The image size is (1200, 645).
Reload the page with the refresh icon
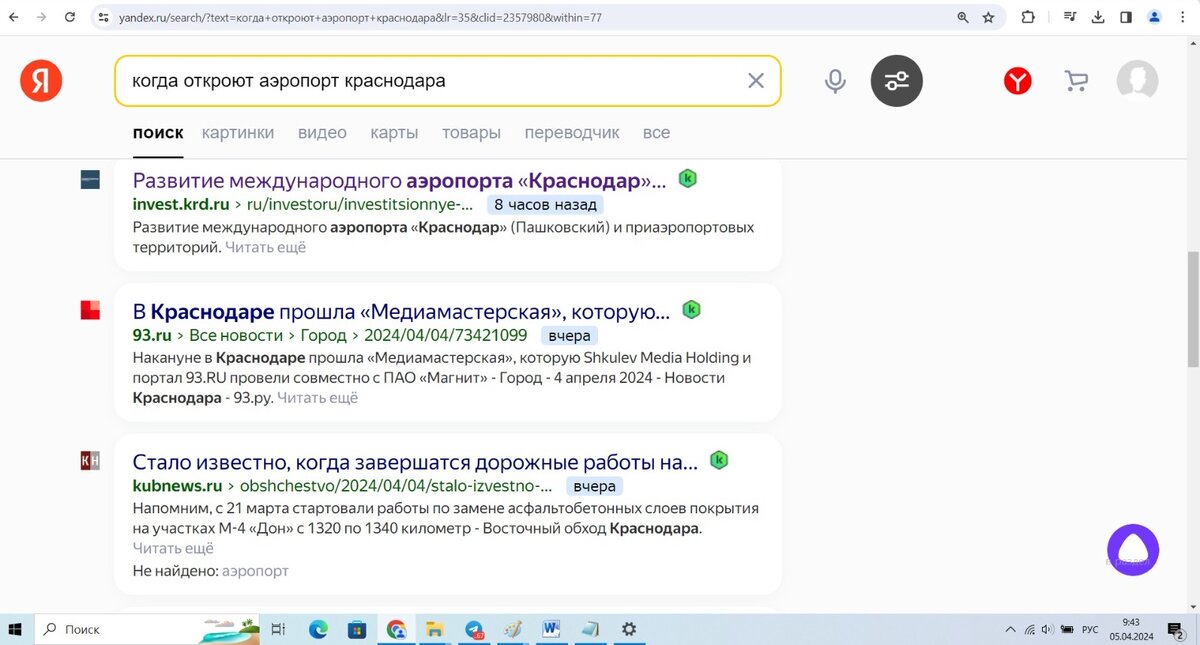click(70, 17)
